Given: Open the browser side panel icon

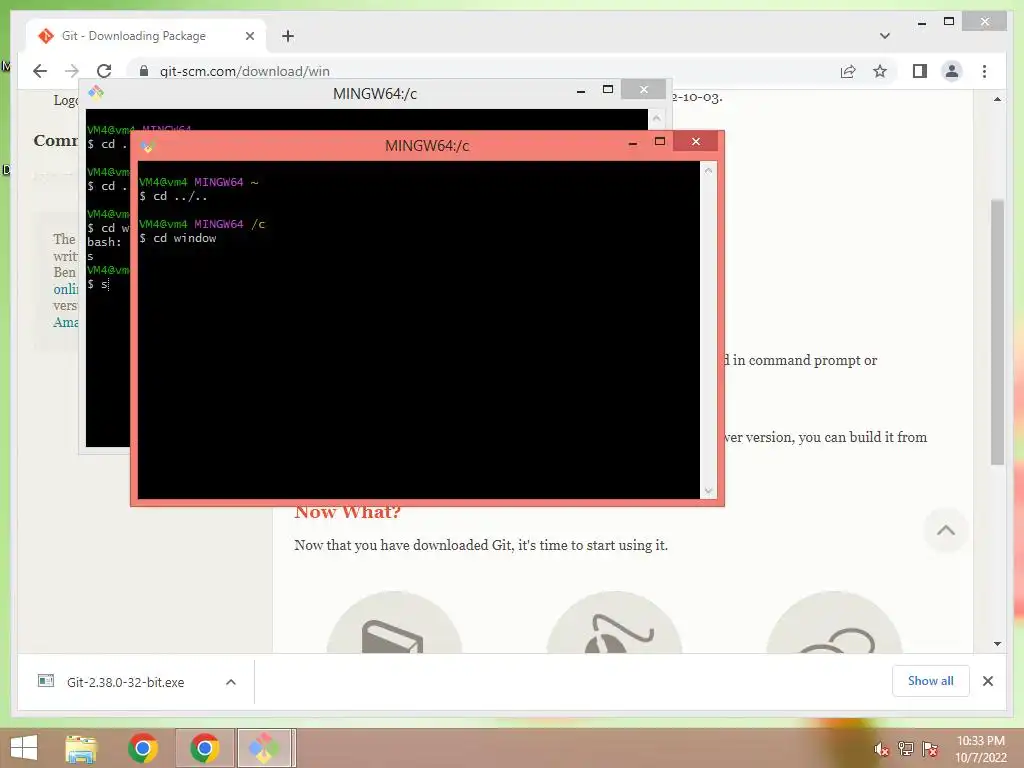Looking at the screenshot, I should pos(920,71).
